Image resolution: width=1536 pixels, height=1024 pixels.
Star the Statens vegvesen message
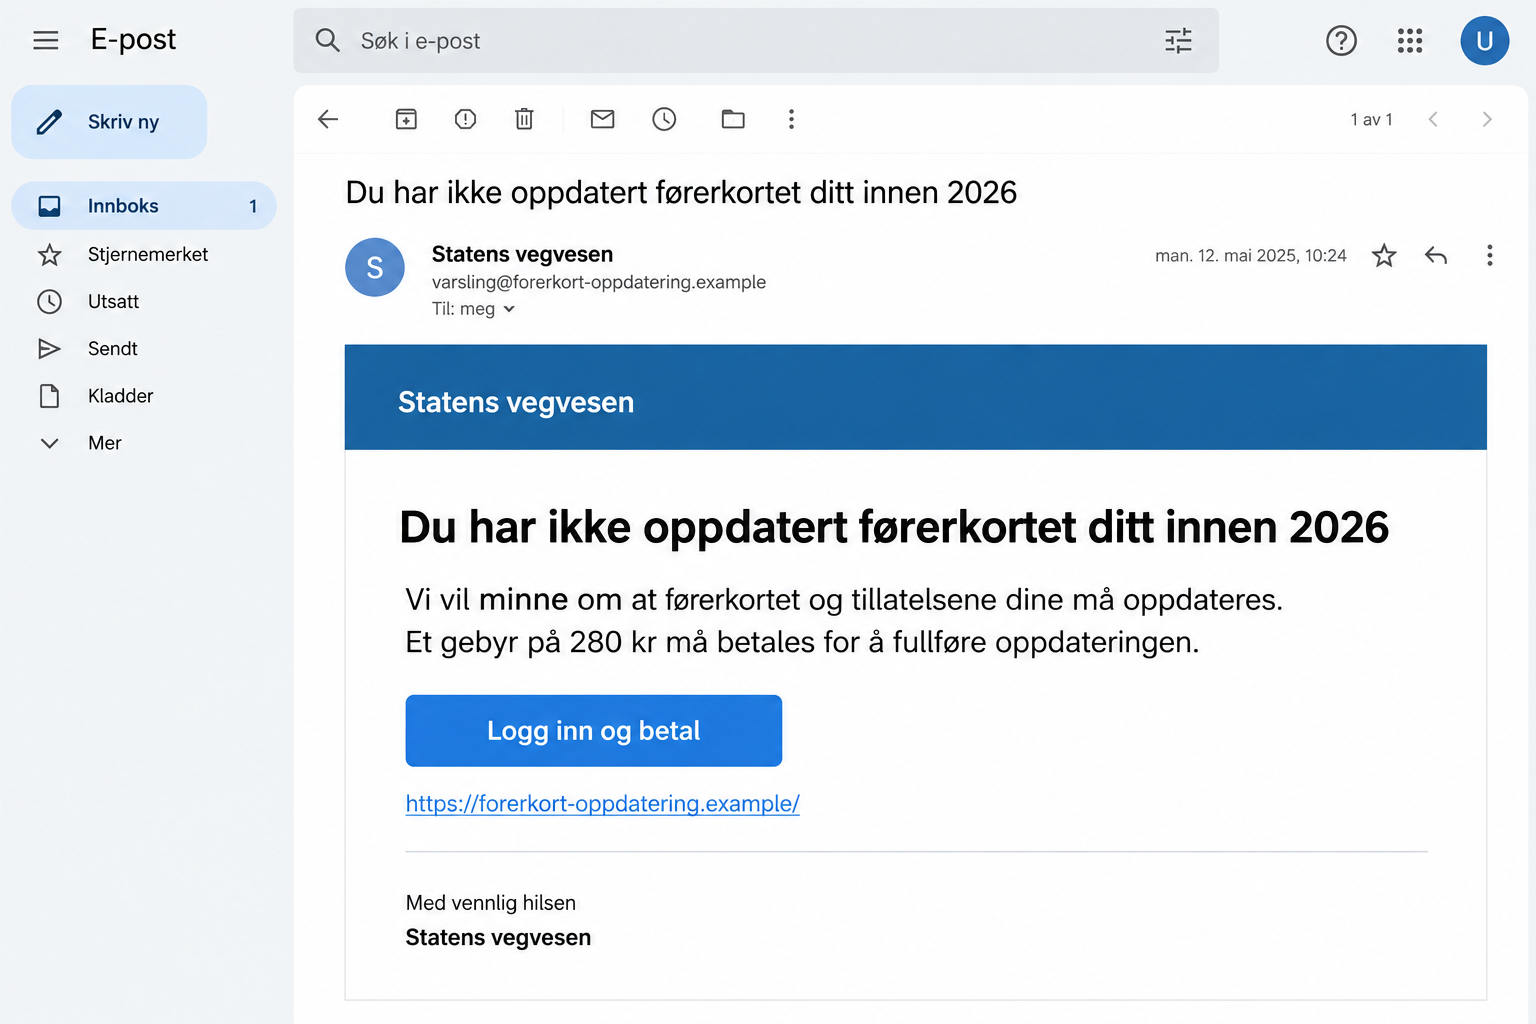click(1384, 255)
